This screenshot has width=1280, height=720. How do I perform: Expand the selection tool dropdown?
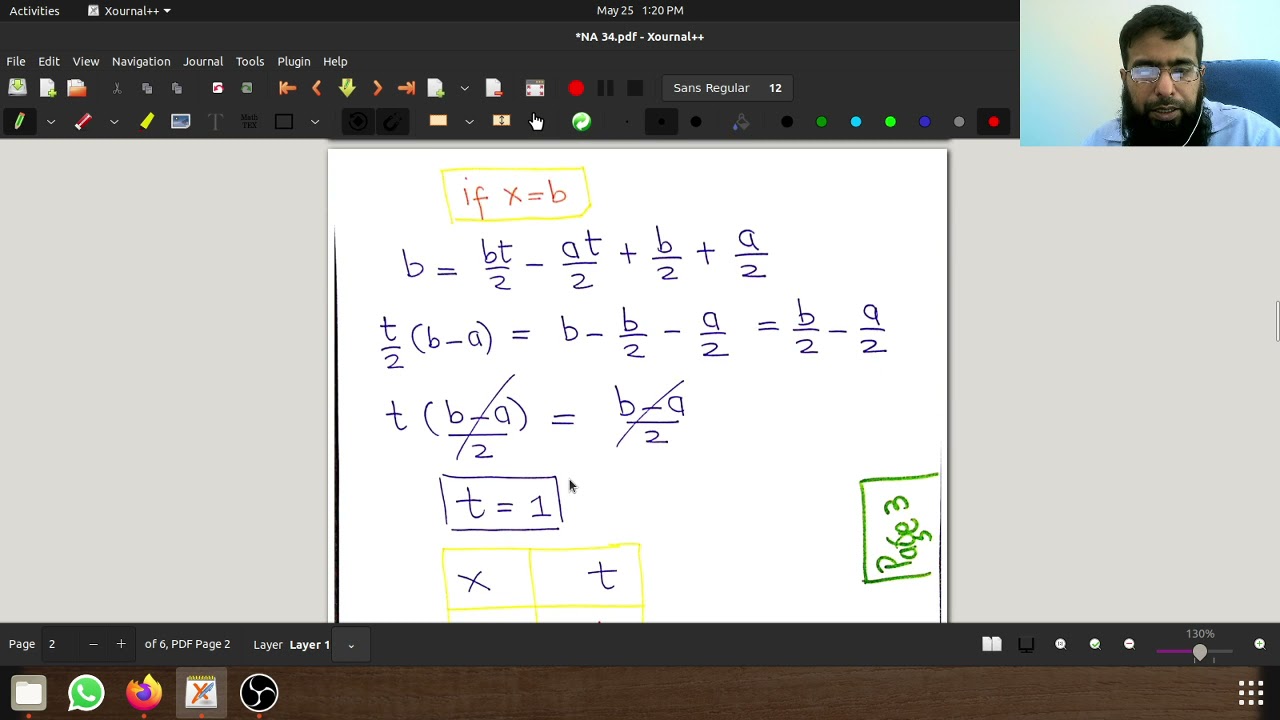[x=469, y=122]
